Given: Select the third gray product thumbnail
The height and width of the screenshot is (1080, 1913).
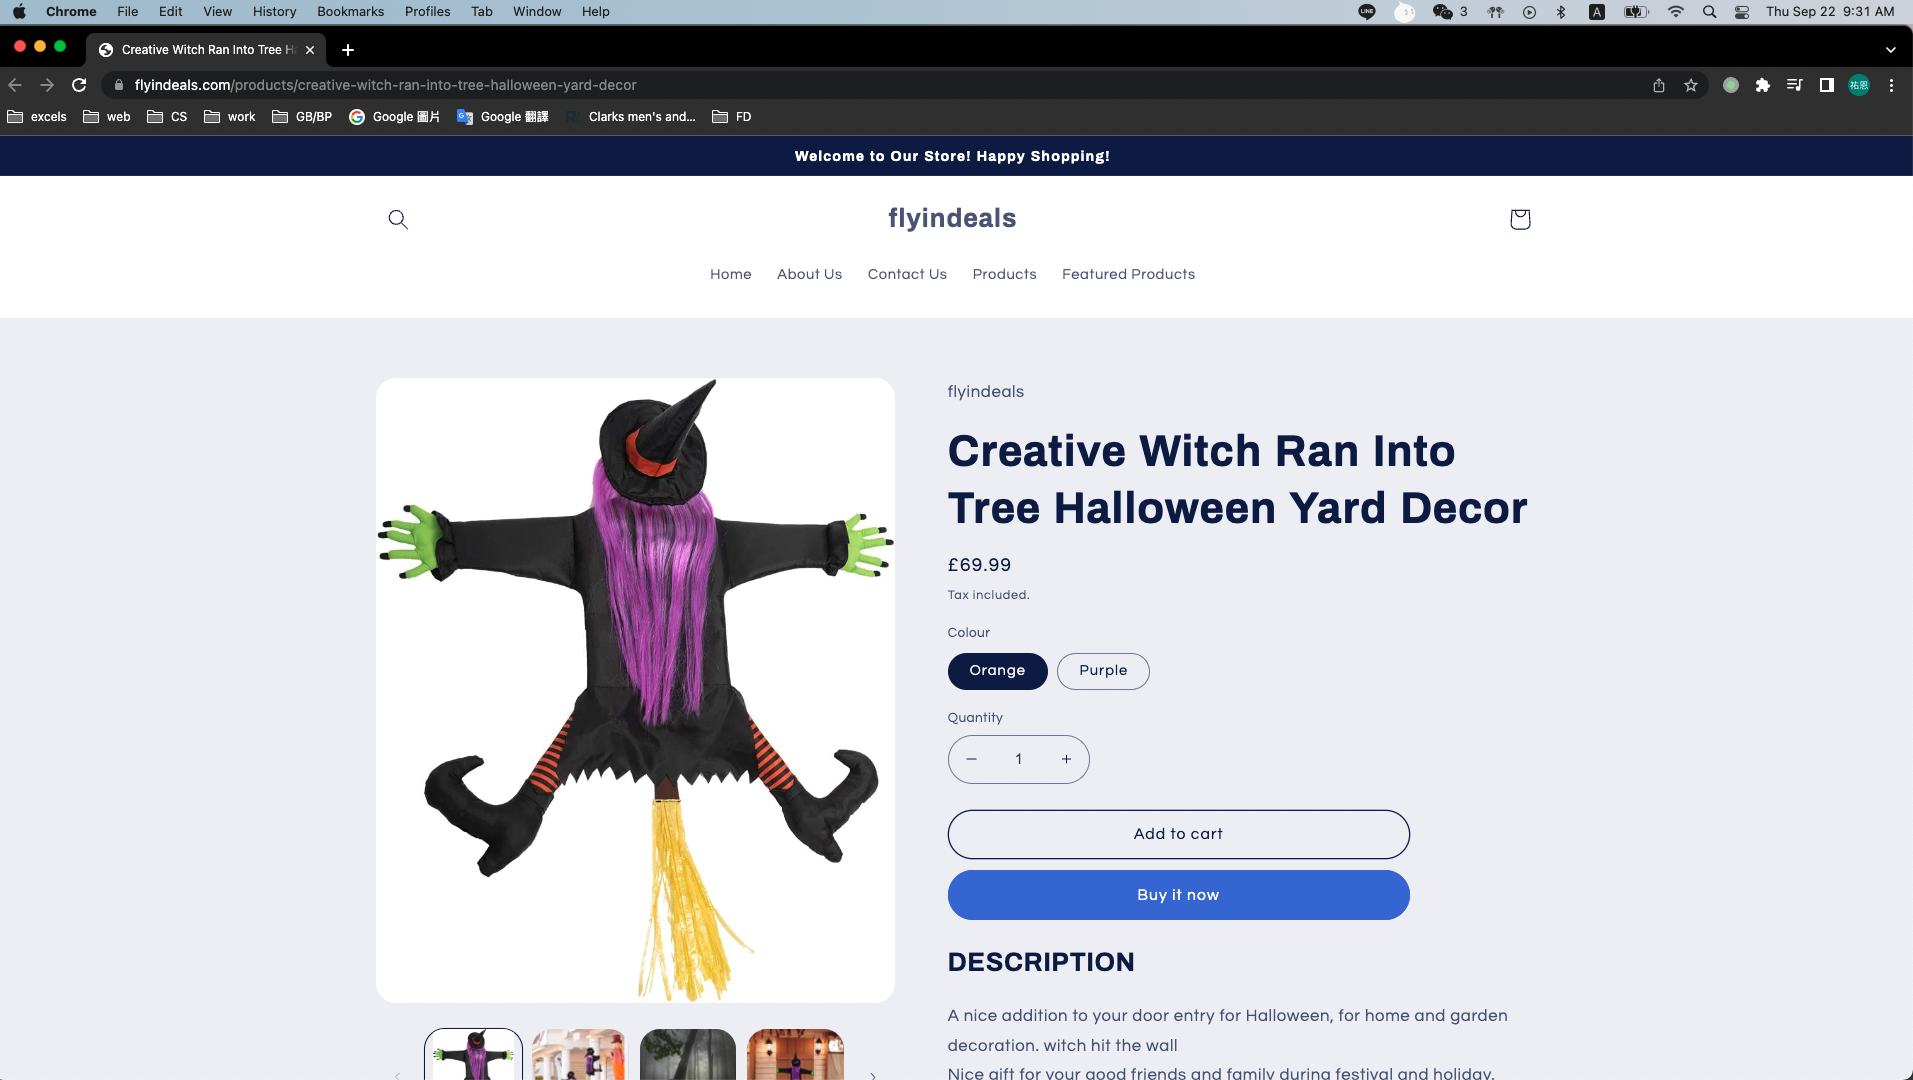Looking at the screenshot, I should click(688, 1054).
